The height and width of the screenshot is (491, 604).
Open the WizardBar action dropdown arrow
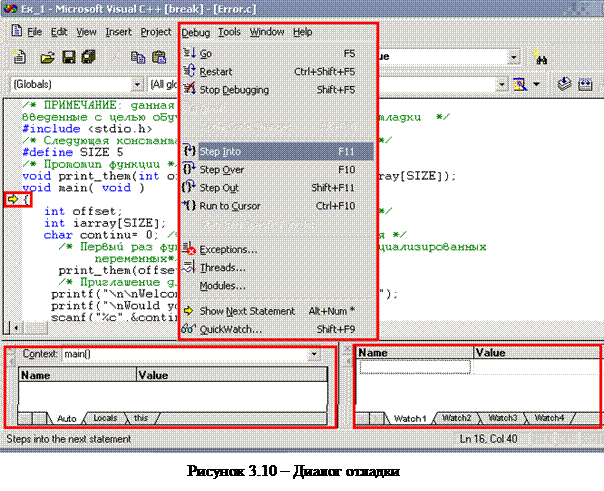(536, 84)
